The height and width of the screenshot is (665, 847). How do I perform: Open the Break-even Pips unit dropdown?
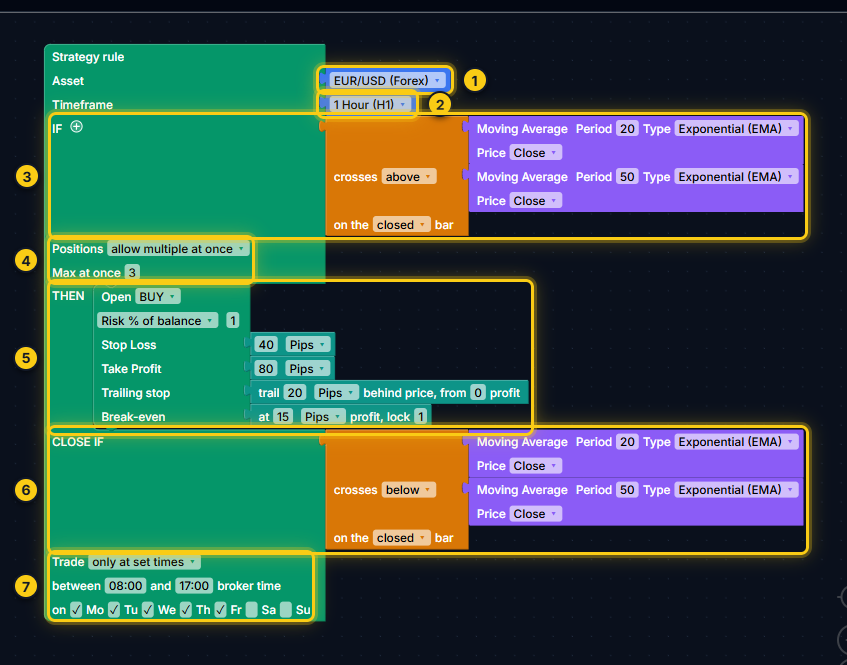[x=323, y=417]
